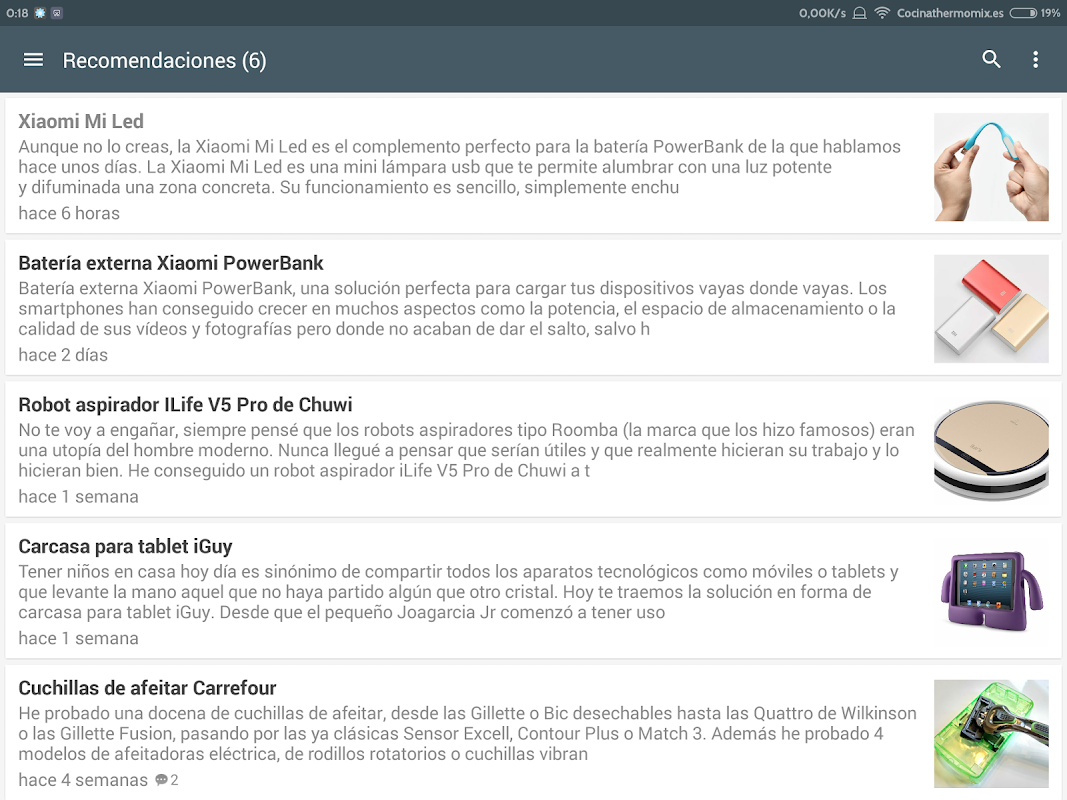Select the Recomendaciones (6) header title

164,61
